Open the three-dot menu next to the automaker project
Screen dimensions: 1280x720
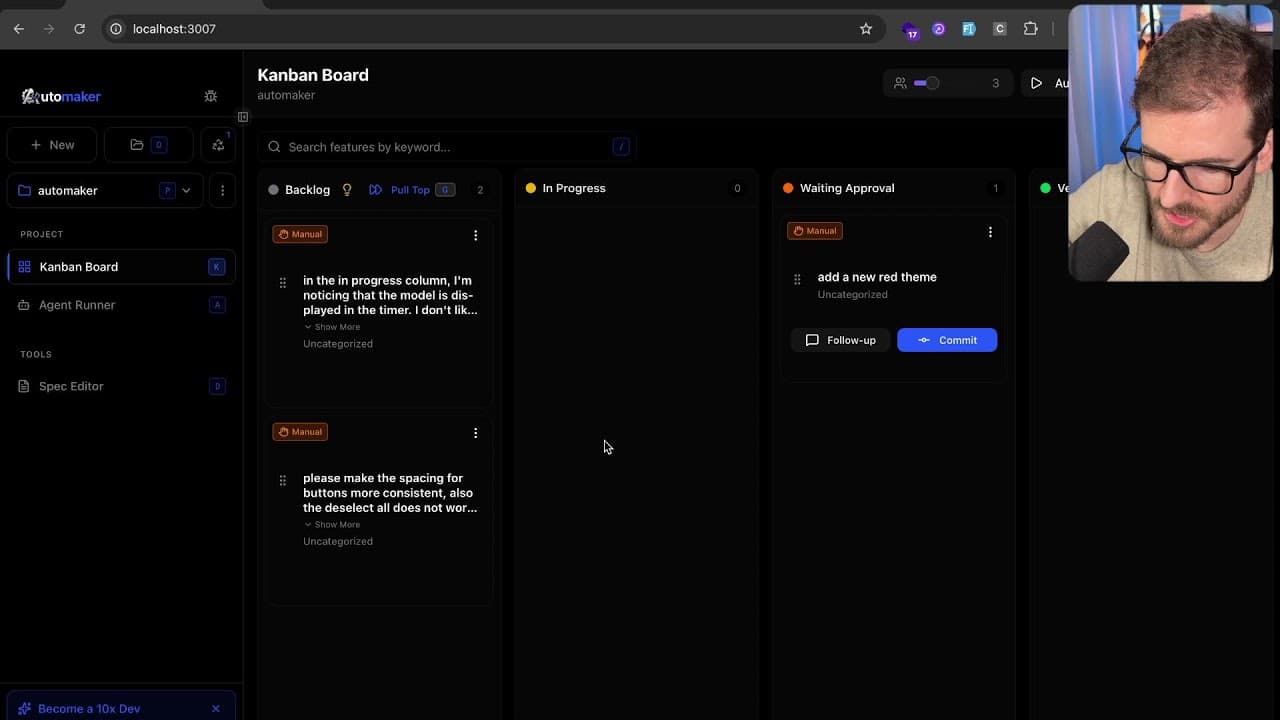222,190
